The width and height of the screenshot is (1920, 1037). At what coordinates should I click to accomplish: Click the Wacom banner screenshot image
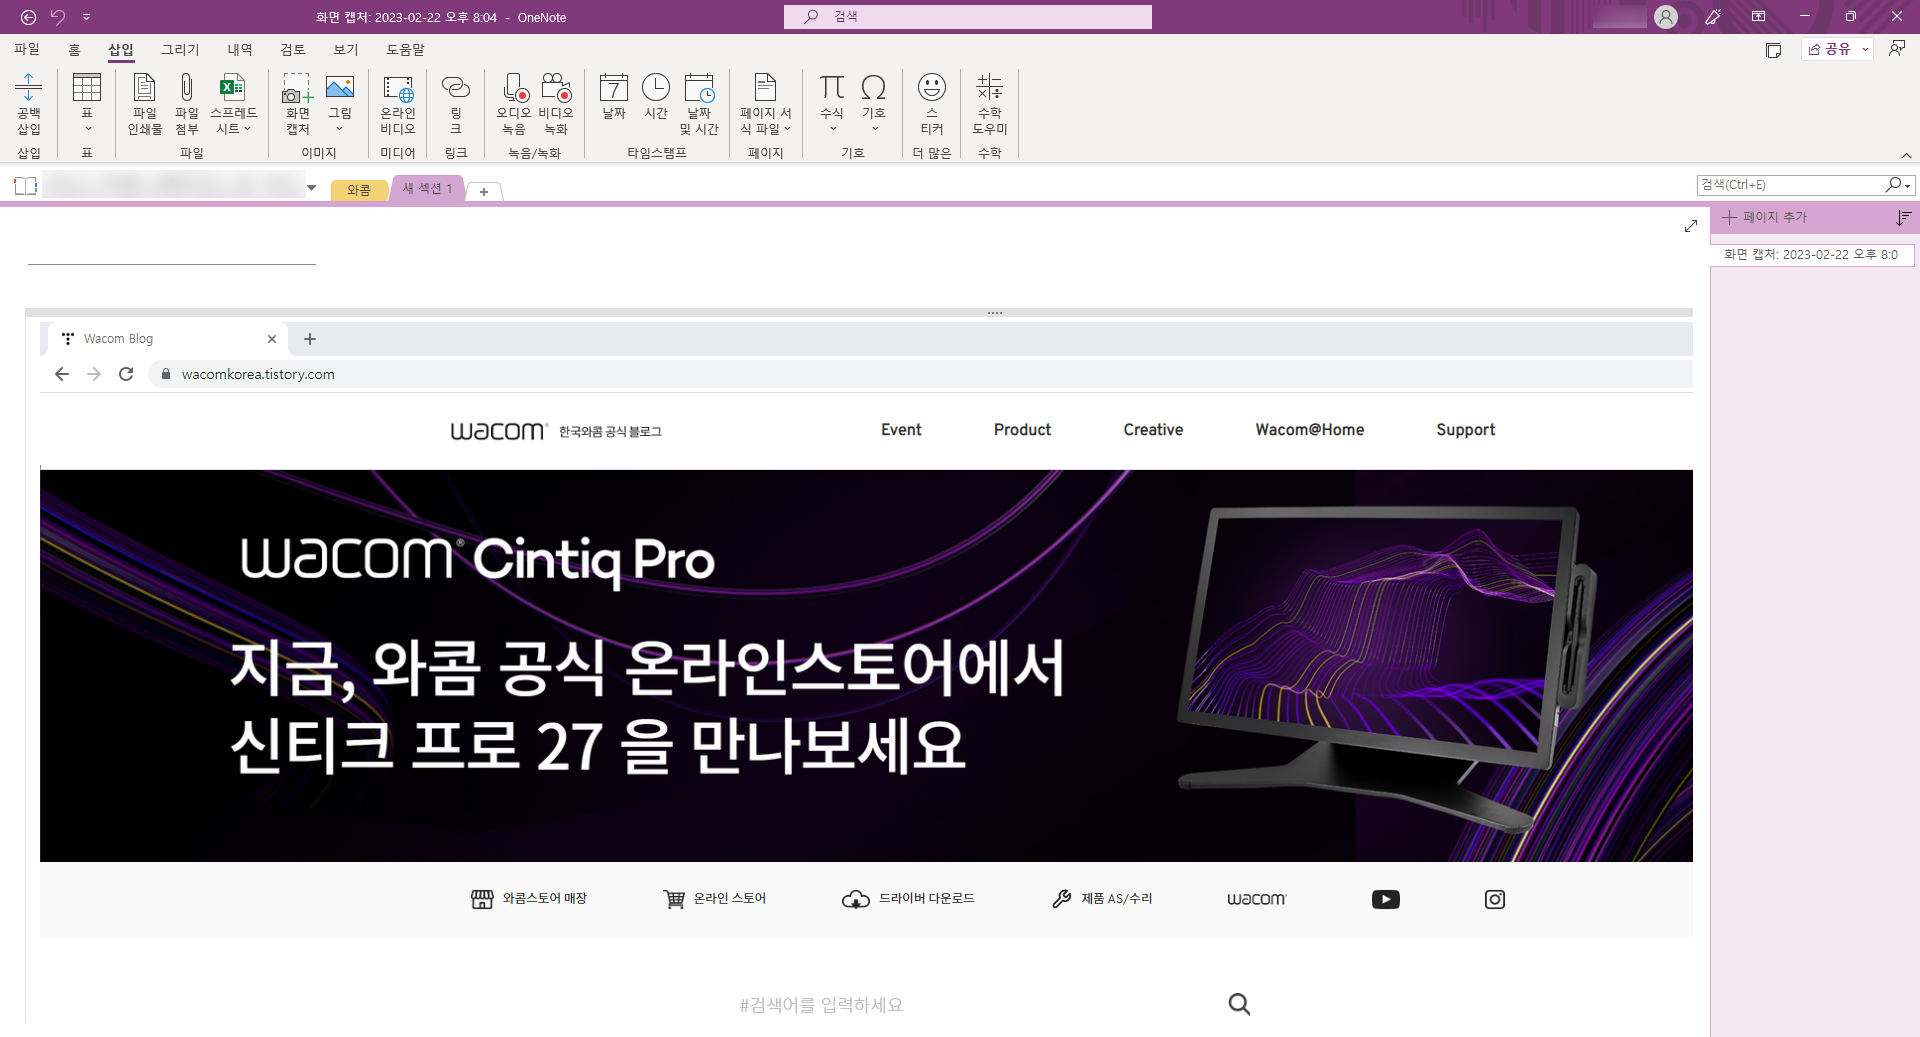pyautogui.click(x=866, y=665)
